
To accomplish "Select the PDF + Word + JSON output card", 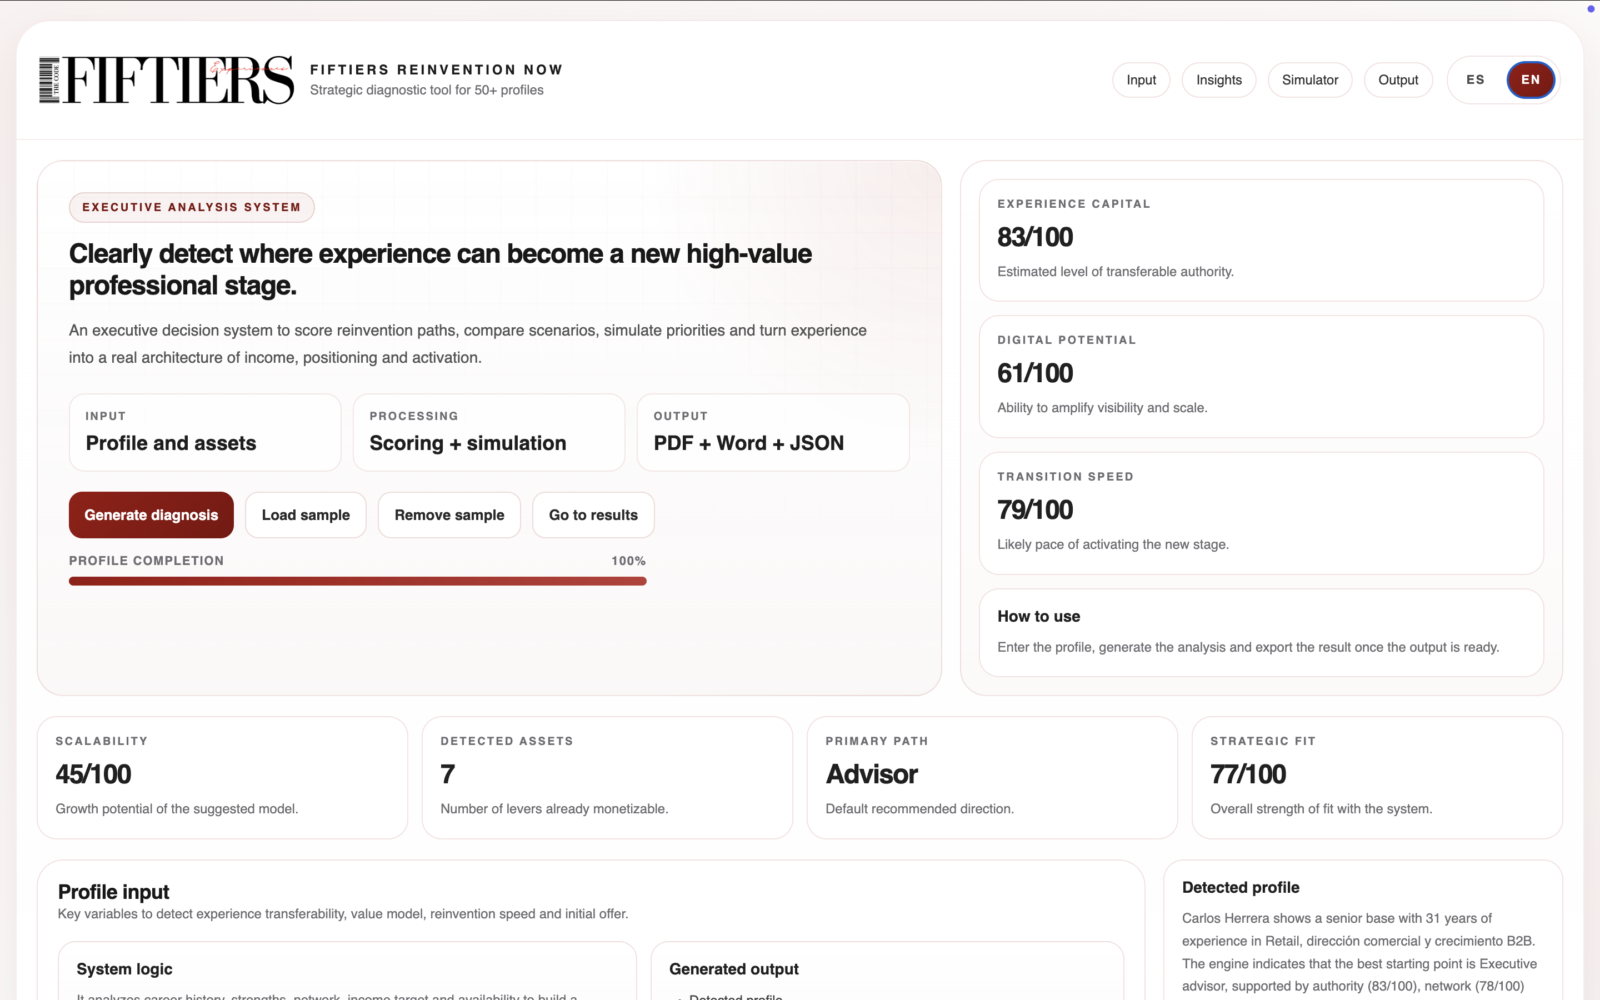I will click(x=772, y=432).
